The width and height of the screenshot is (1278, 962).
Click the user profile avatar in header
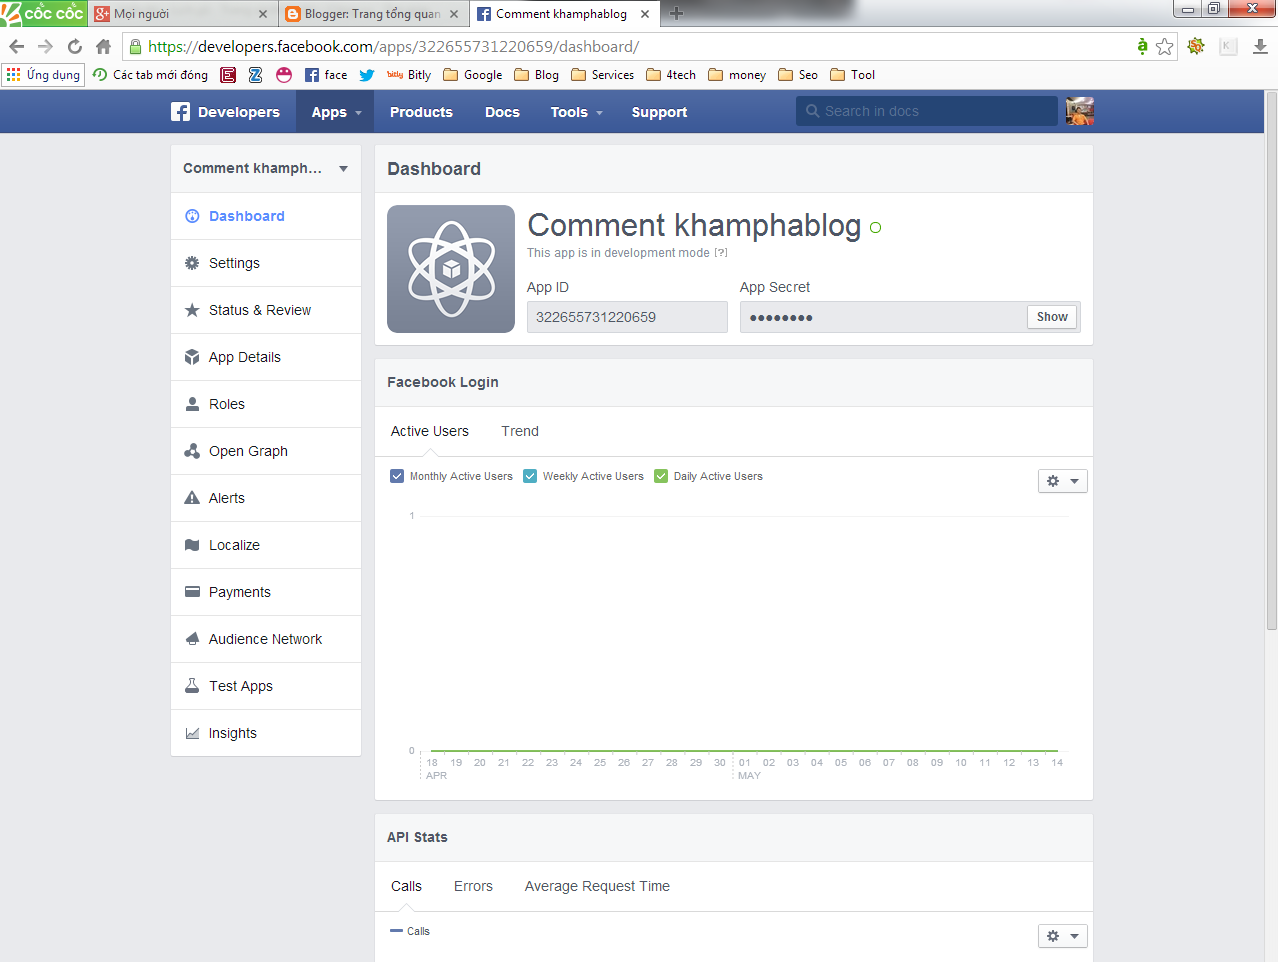point(1080,112)
